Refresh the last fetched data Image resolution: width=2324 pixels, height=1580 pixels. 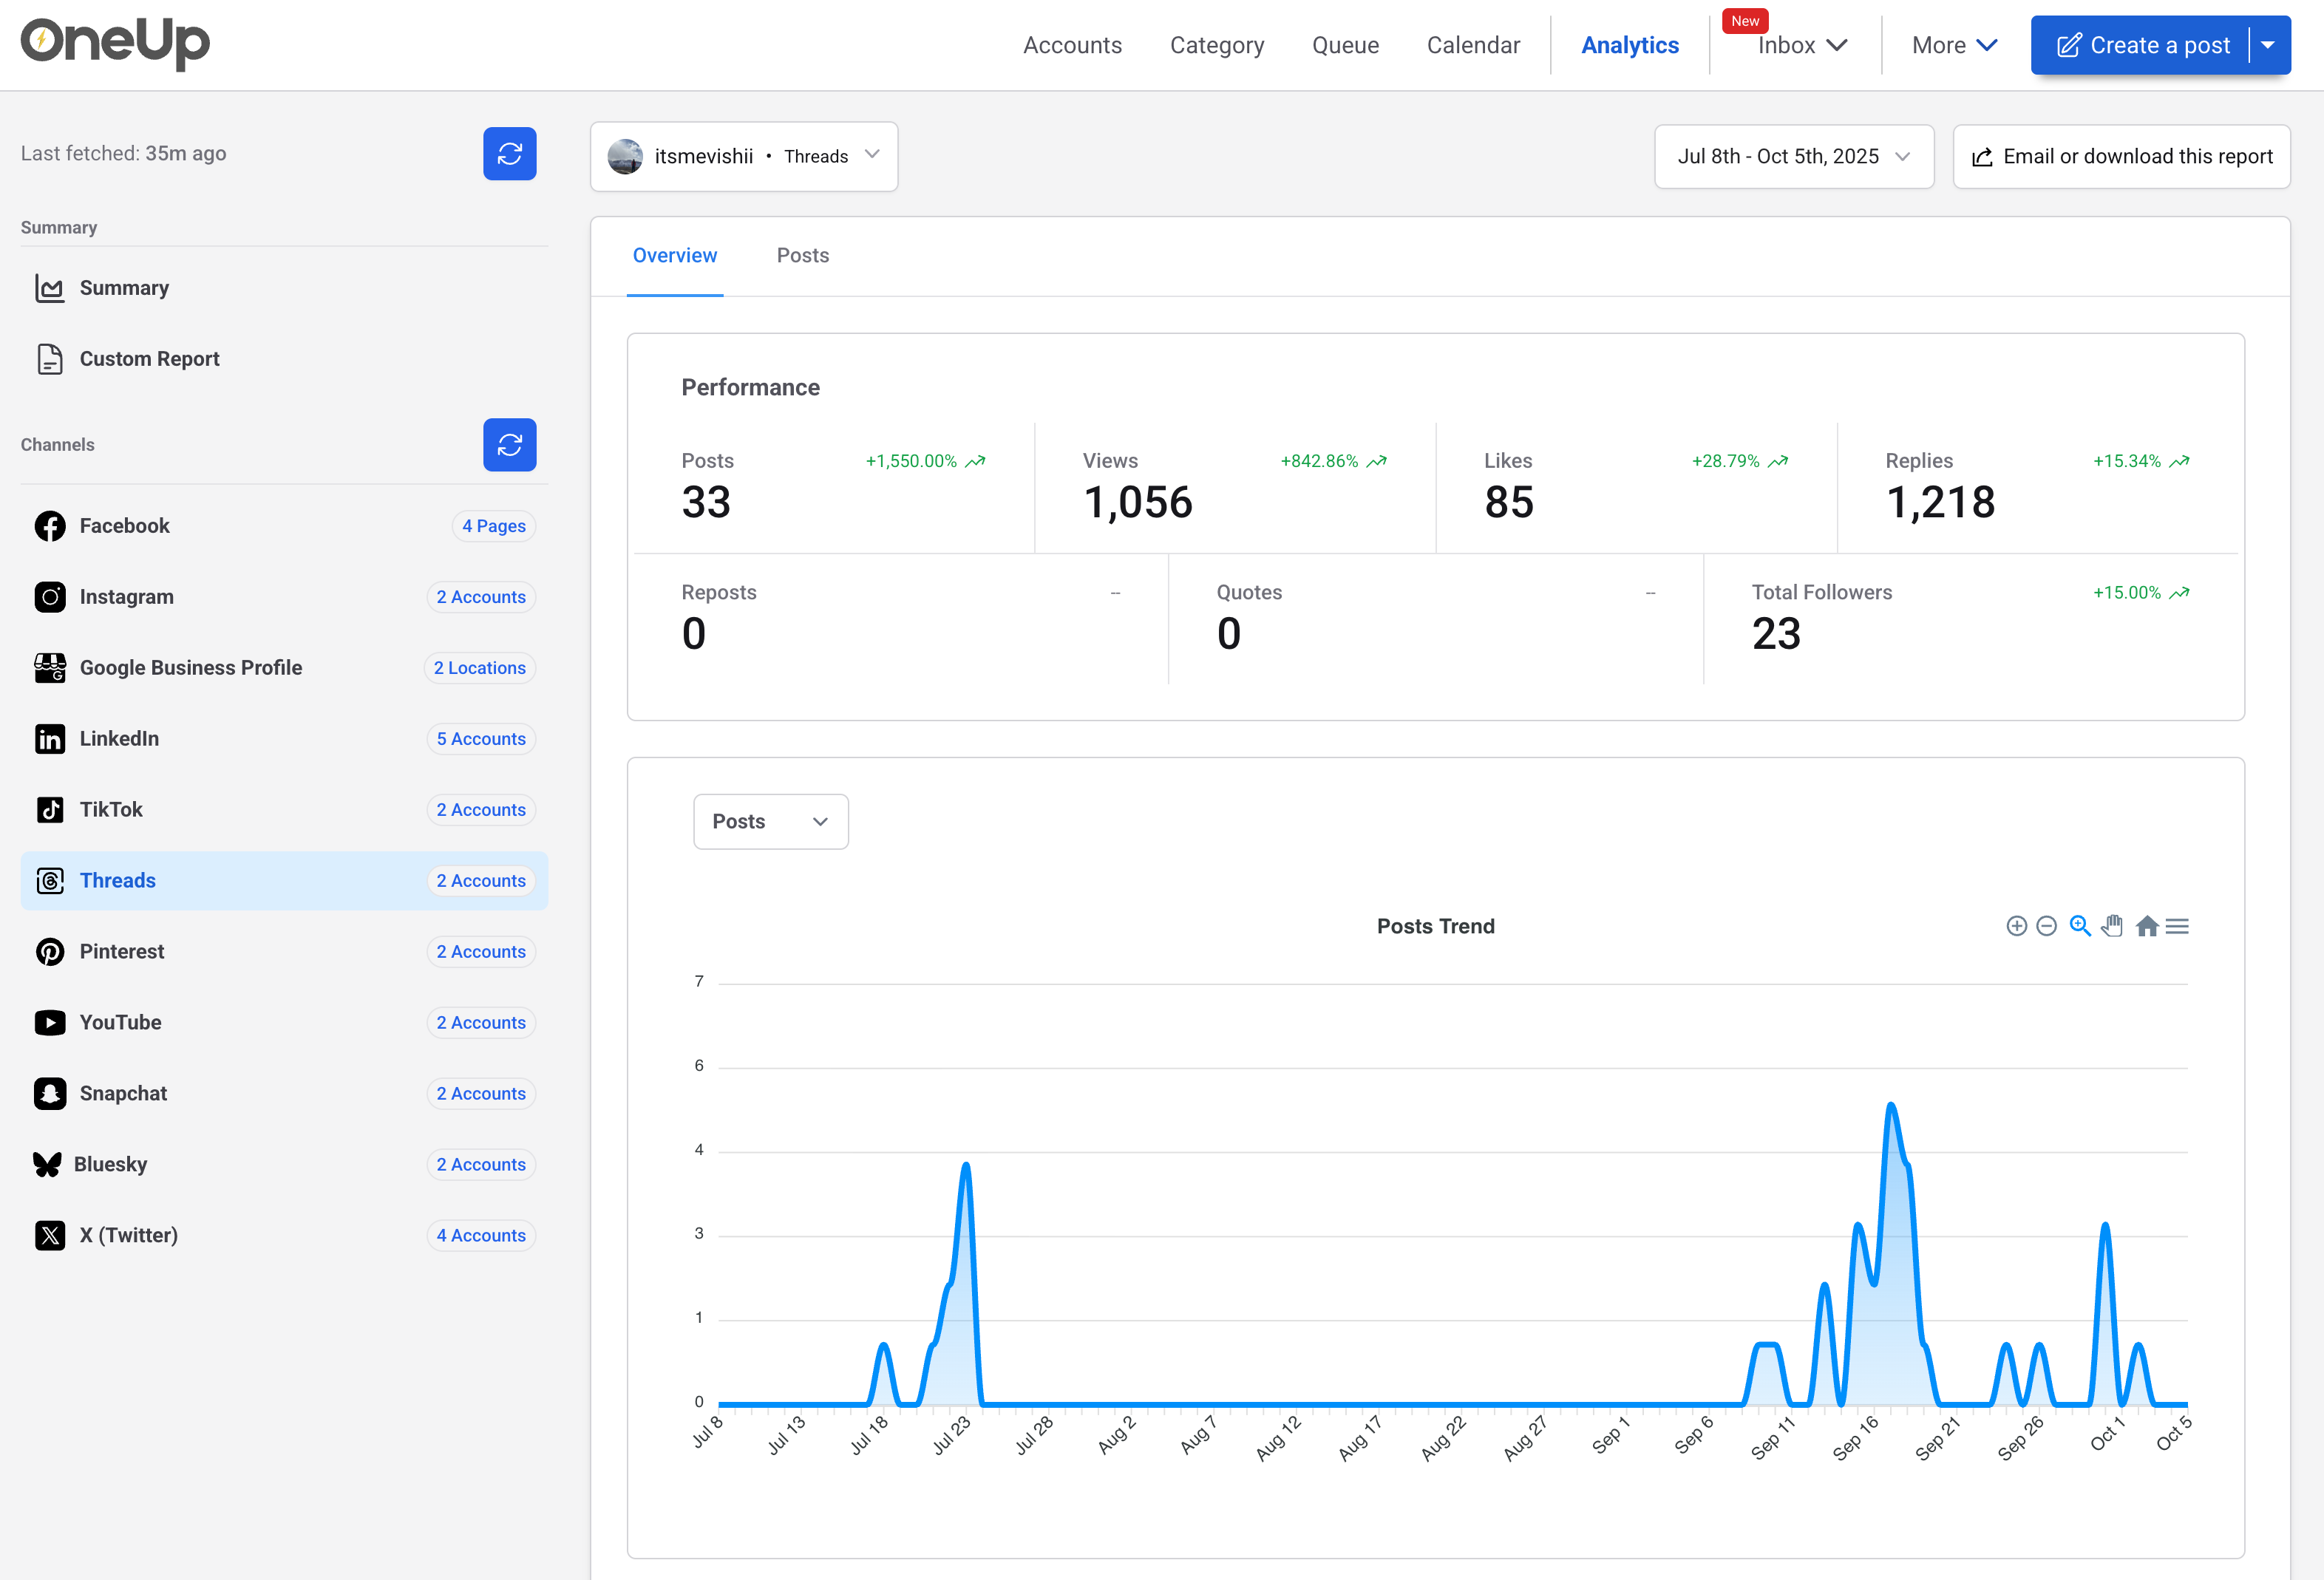pyautogui.click(x=510, y=154)
